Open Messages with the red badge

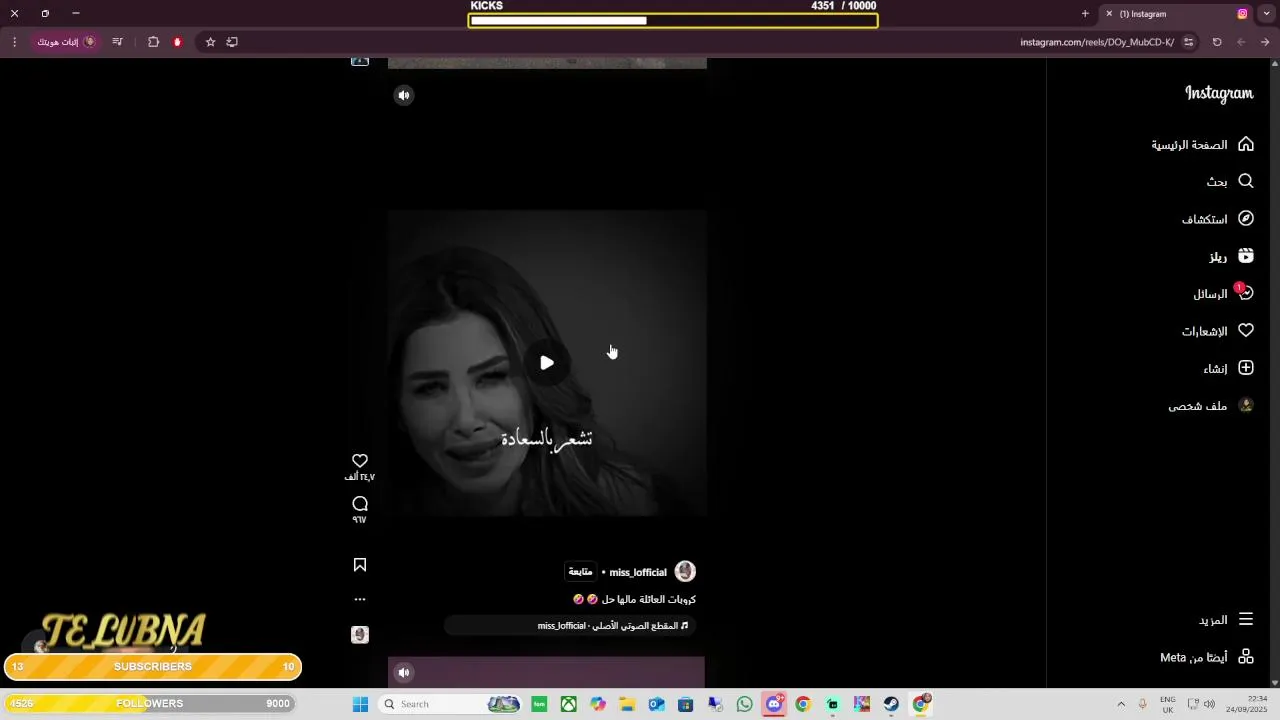point(1223,294)
